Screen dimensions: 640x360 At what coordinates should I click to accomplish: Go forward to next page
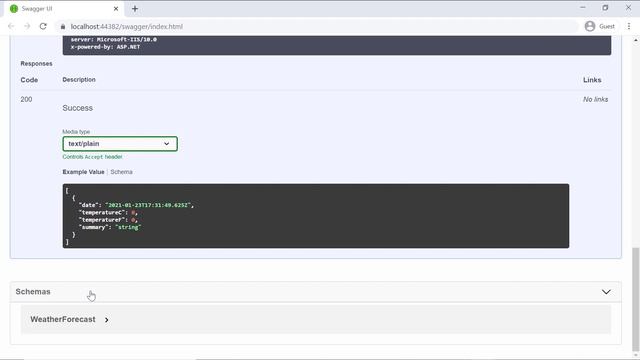click(x=27, y=26)
